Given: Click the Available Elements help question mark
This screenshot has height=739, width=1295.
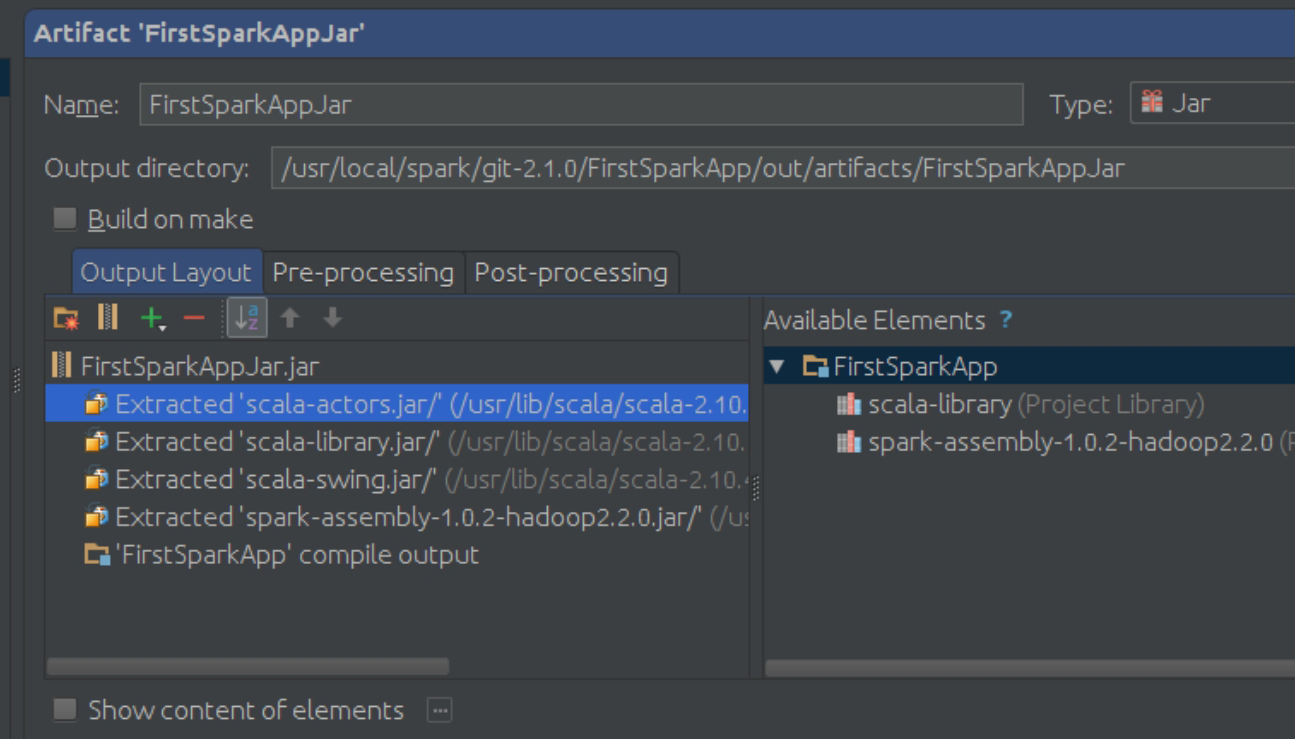Looking at the screenshot, I should [1006, 320].
